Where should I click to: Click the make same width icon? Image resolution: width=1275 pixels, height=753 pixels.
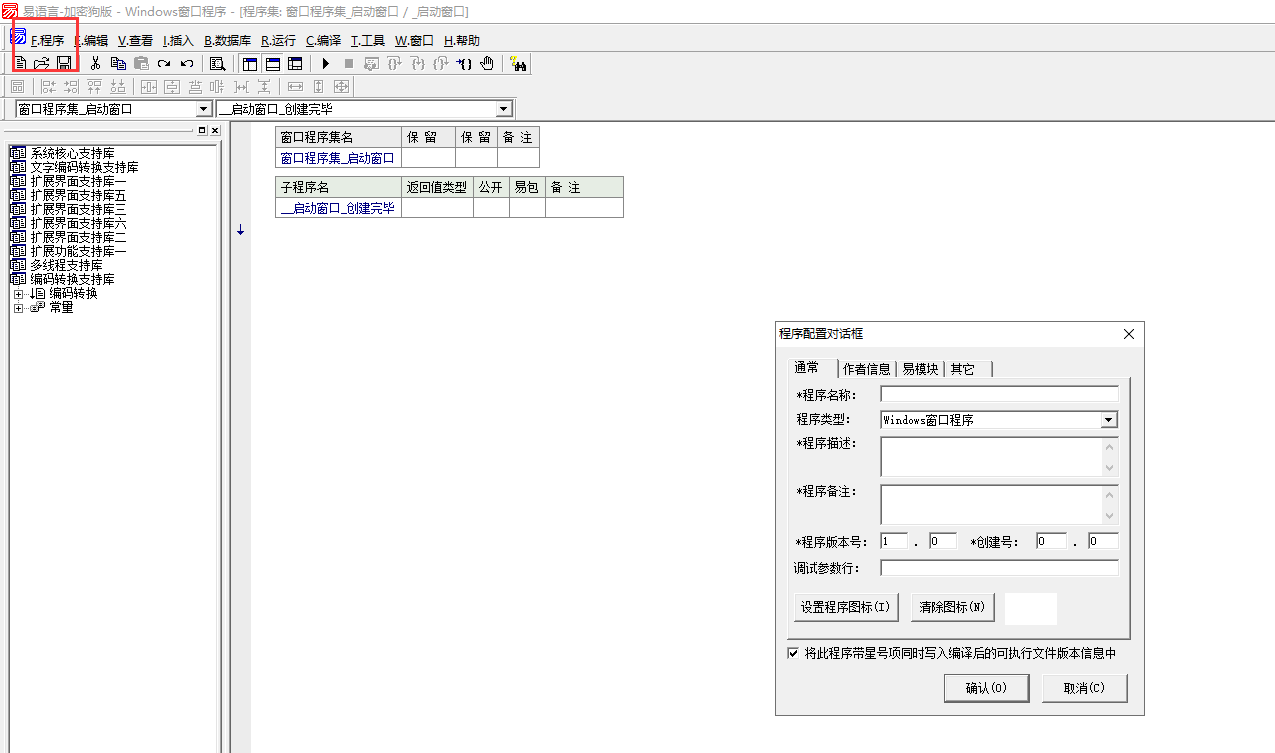(295, 87)
